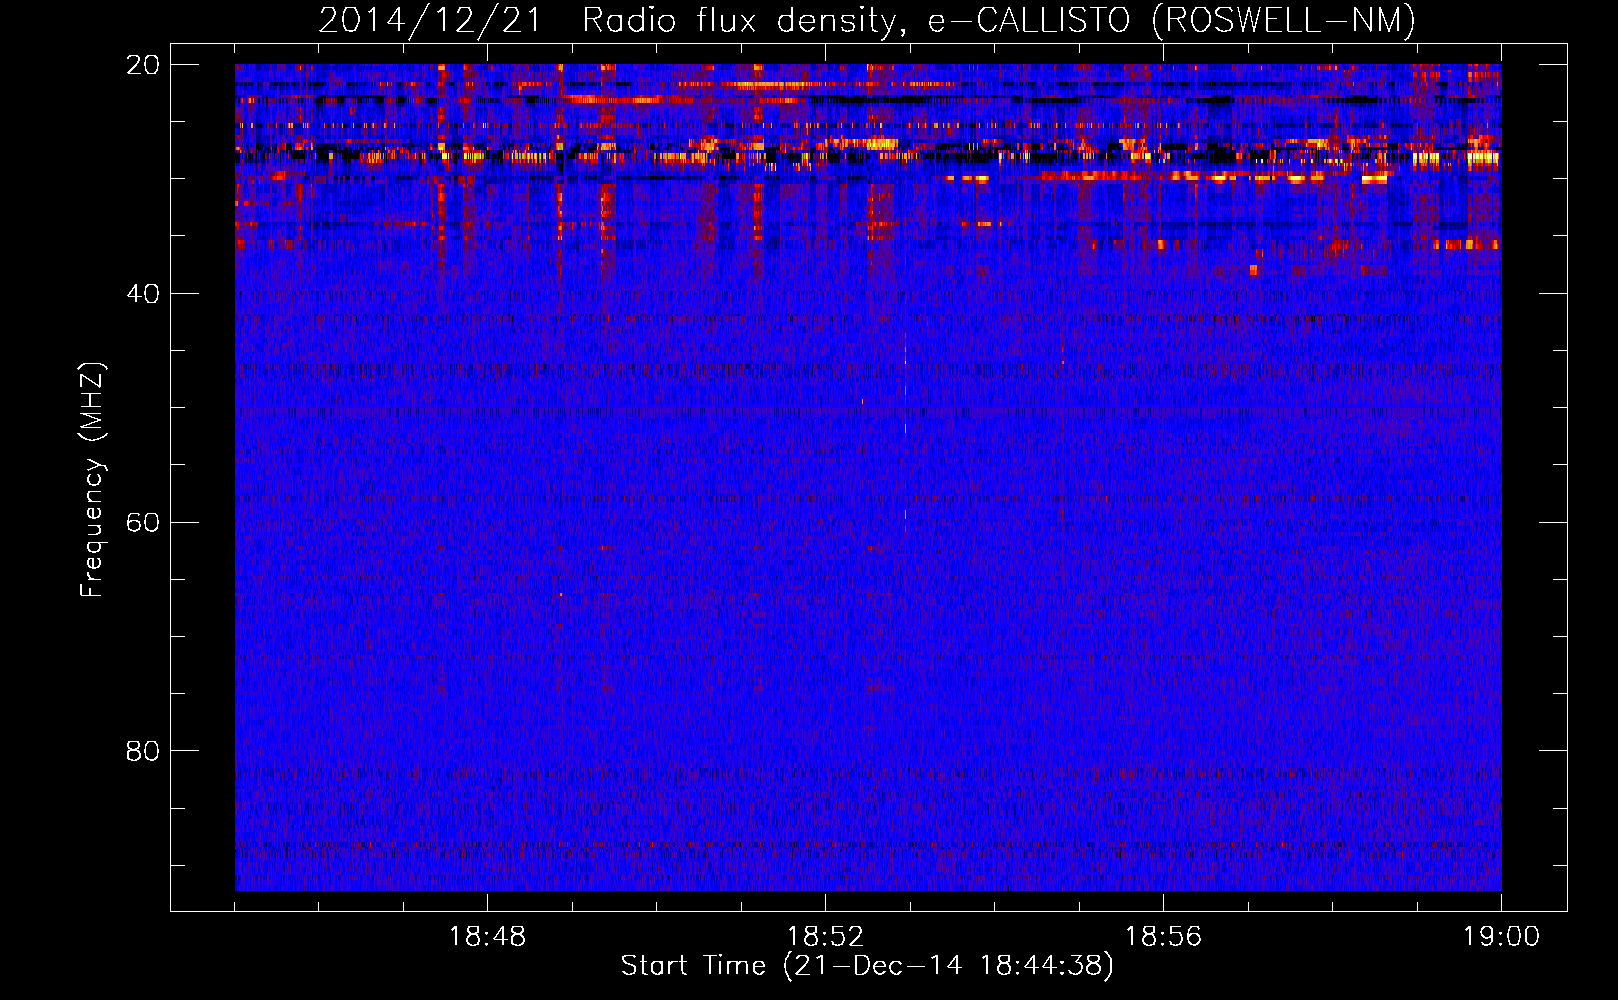The width and height of the screenshot is (1618, 1000).
Task: Click the 18:52 time tick label
Action: 826,937
